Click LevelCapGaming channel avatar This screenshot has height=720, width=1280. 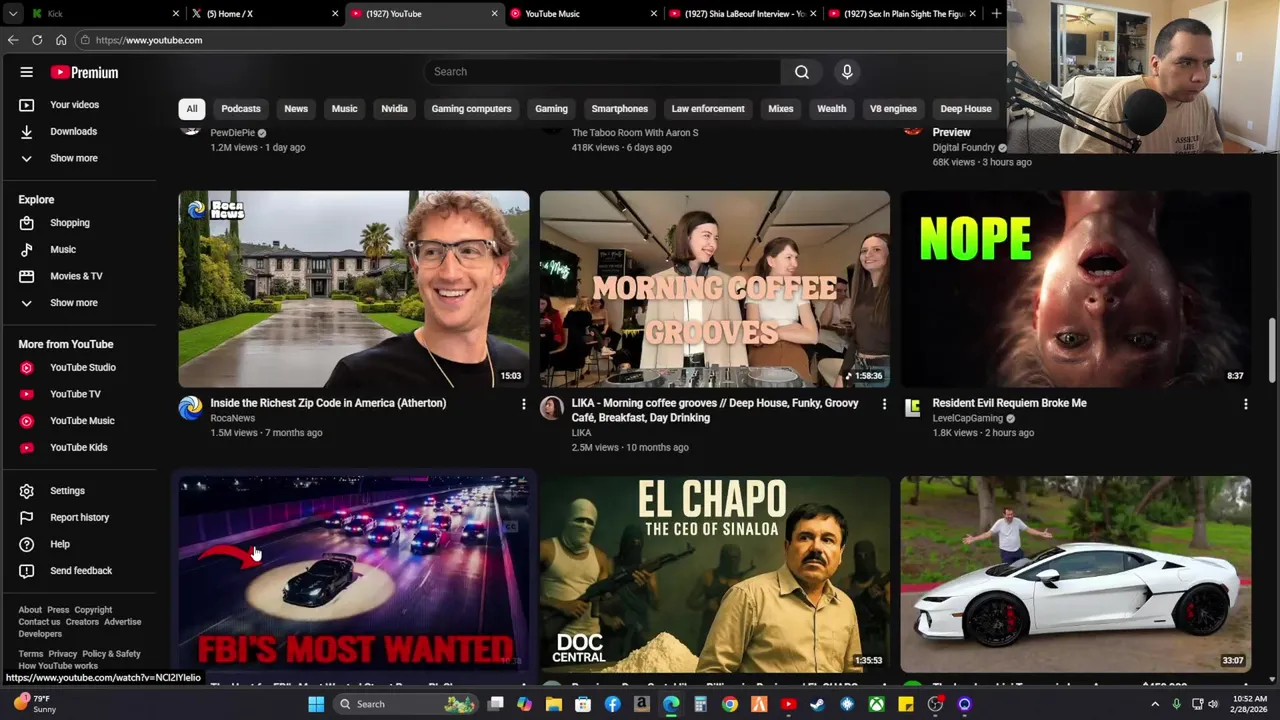[912, 408]
